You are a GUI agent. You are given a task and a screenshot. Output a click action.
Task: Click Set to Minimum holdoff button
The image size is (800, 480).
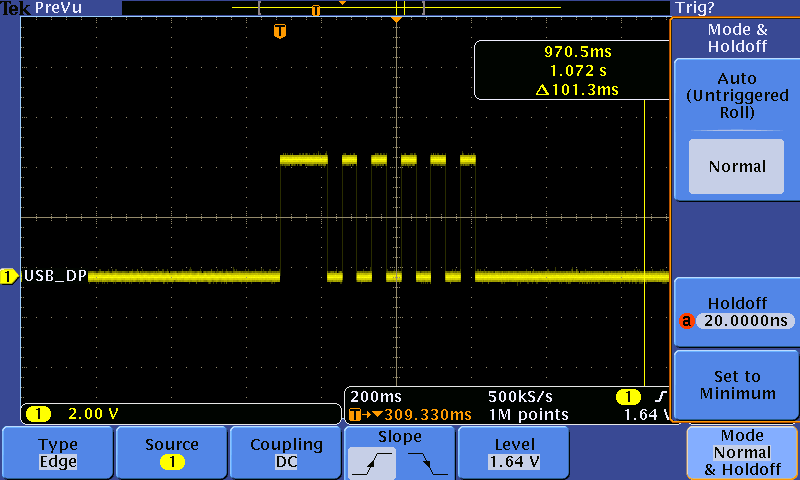pos(737,385)
